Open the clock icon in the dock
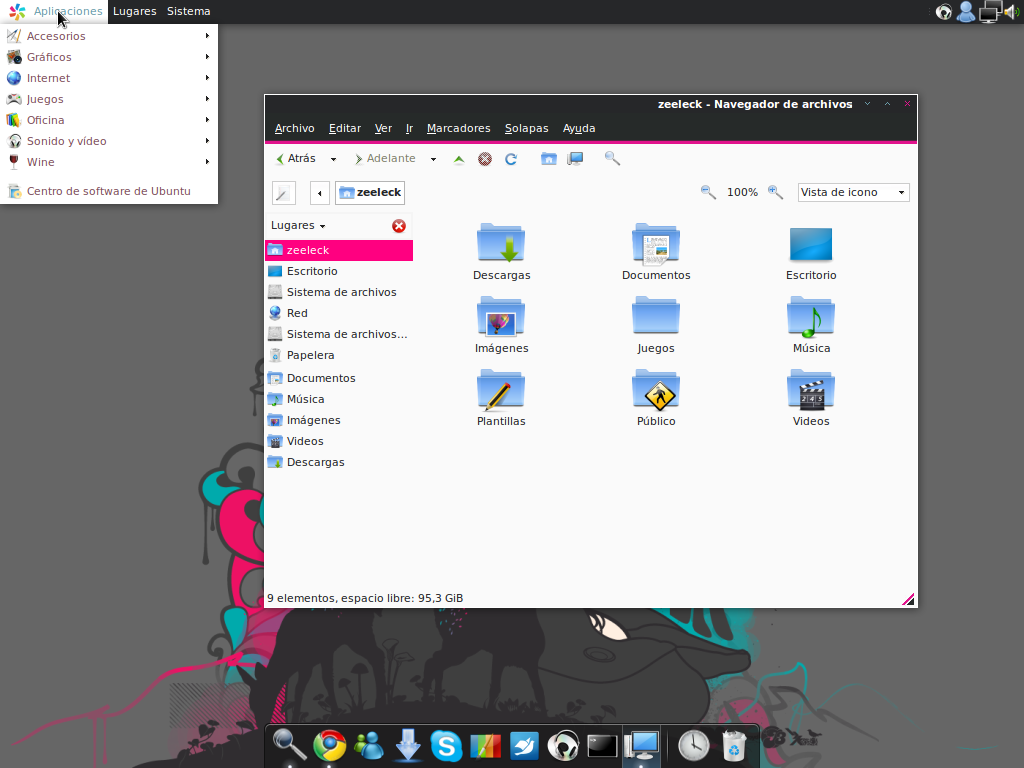 tap(694, 745)
